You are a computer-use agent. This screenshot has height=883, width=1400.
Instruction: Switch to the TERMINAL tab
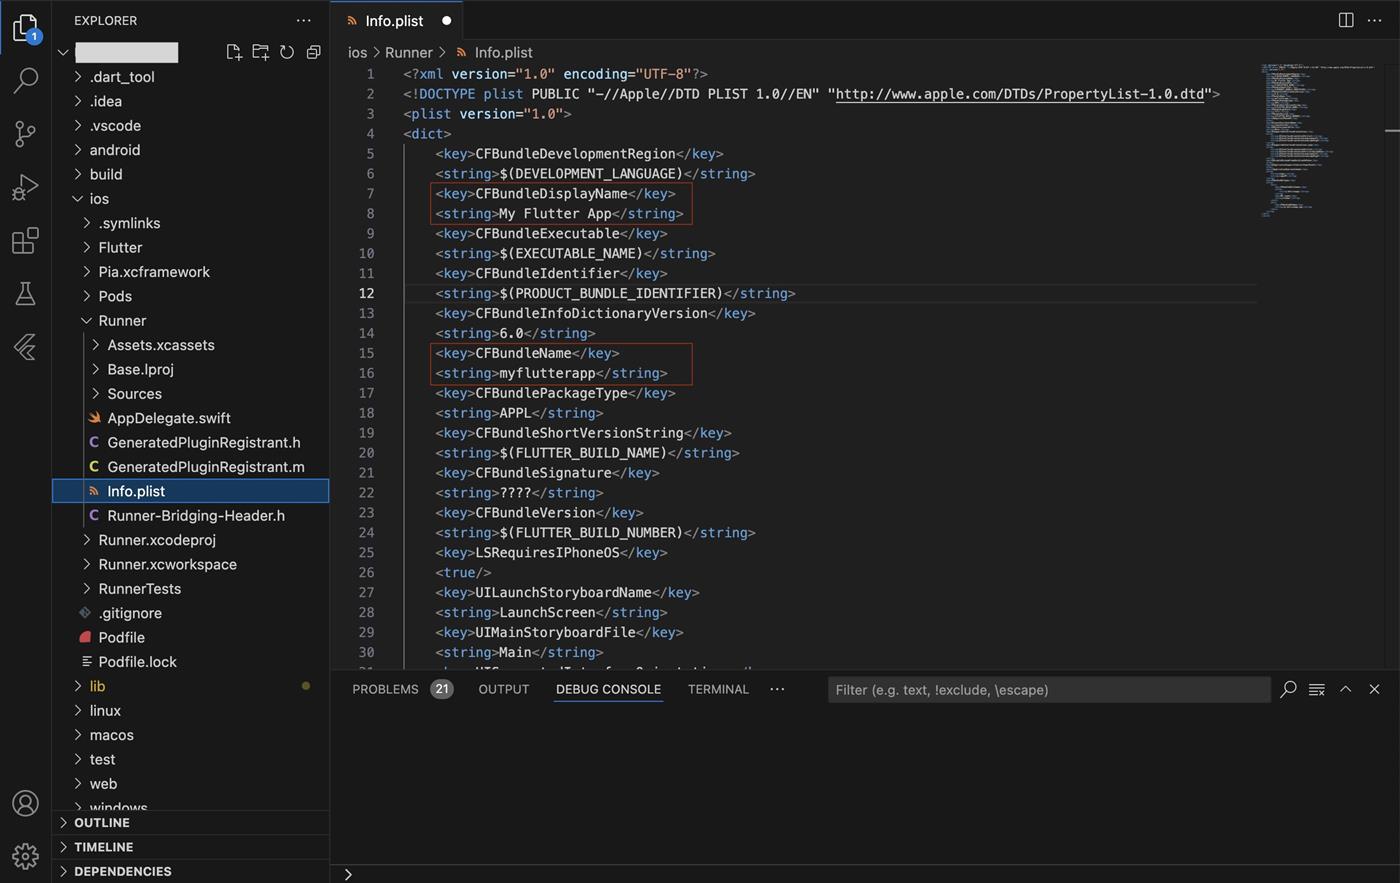click(x=718, y=689)
